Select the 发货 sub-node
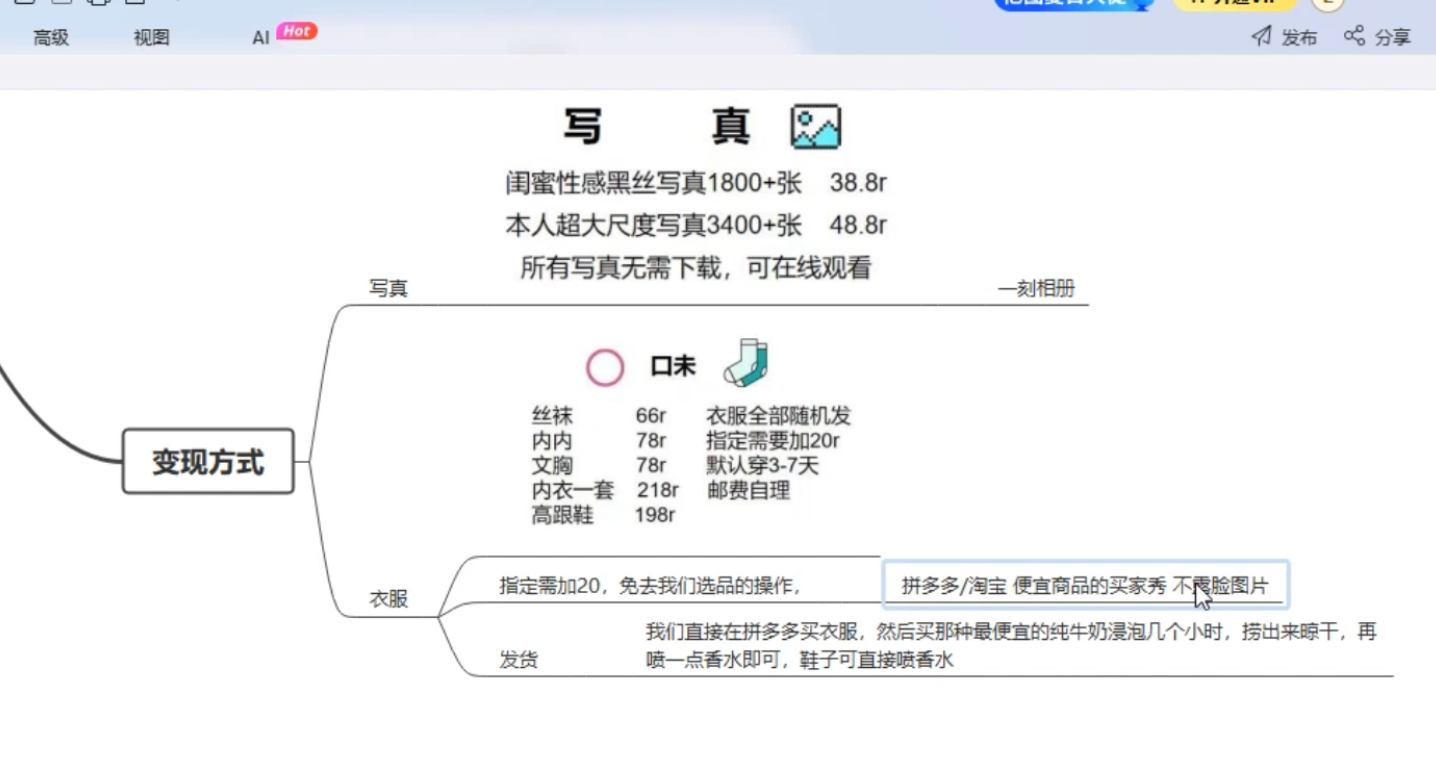1436x764 pixels. tap(518, 660)
